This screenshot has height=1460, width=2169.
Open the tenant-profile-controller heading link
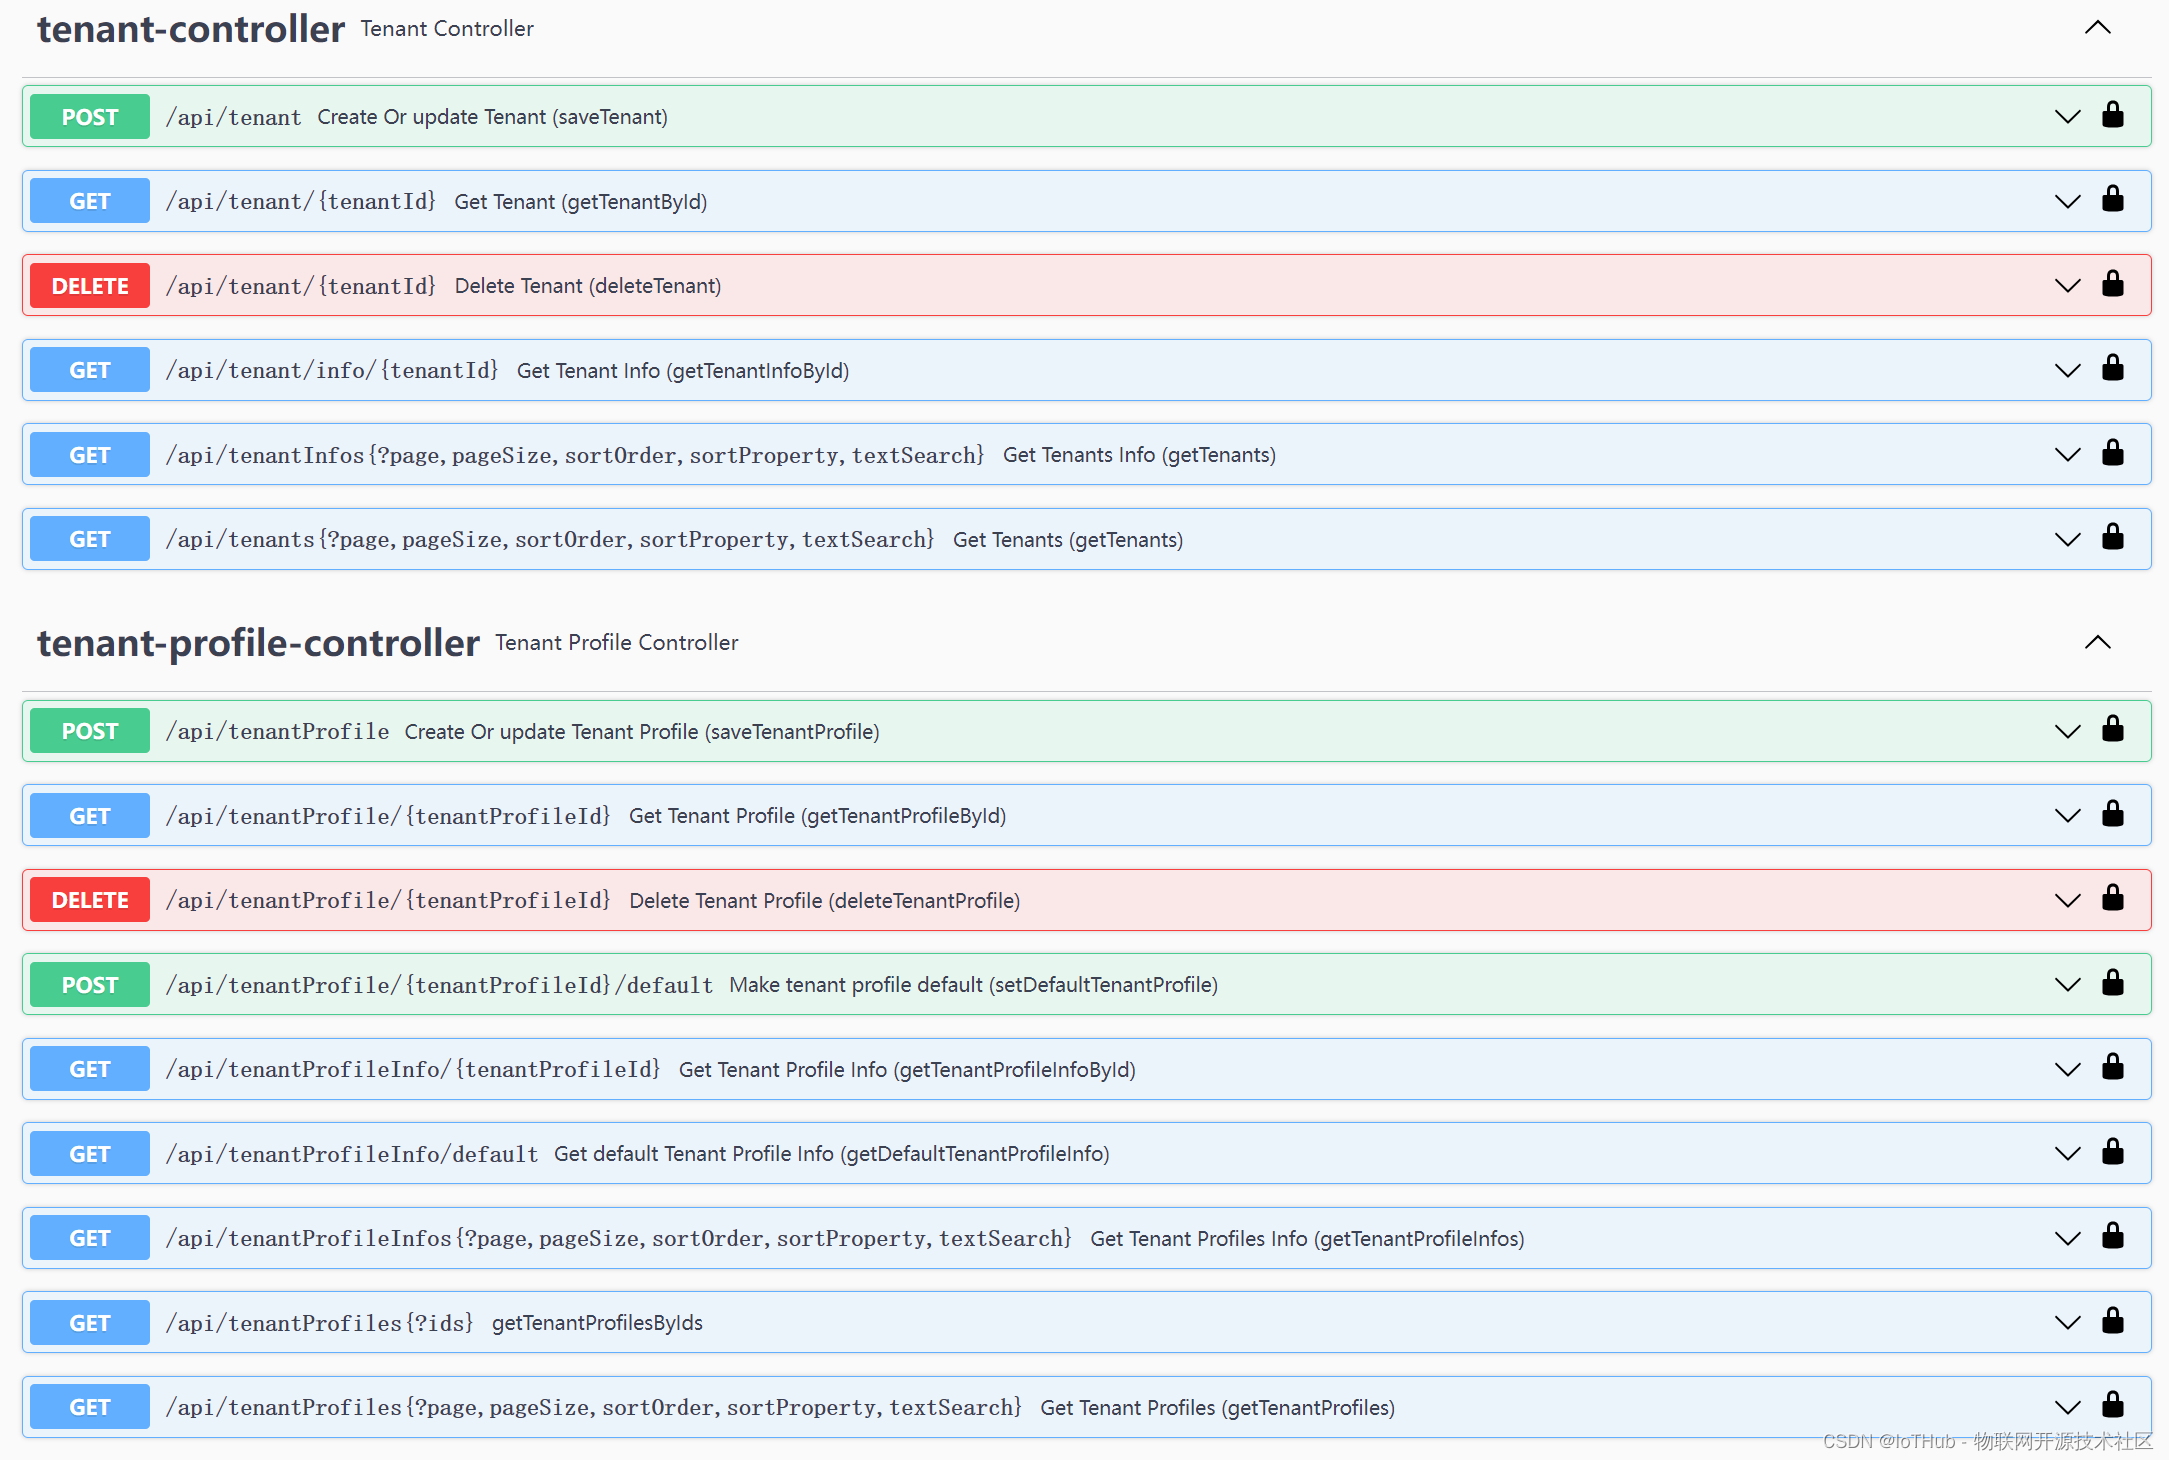coord(258,642)
